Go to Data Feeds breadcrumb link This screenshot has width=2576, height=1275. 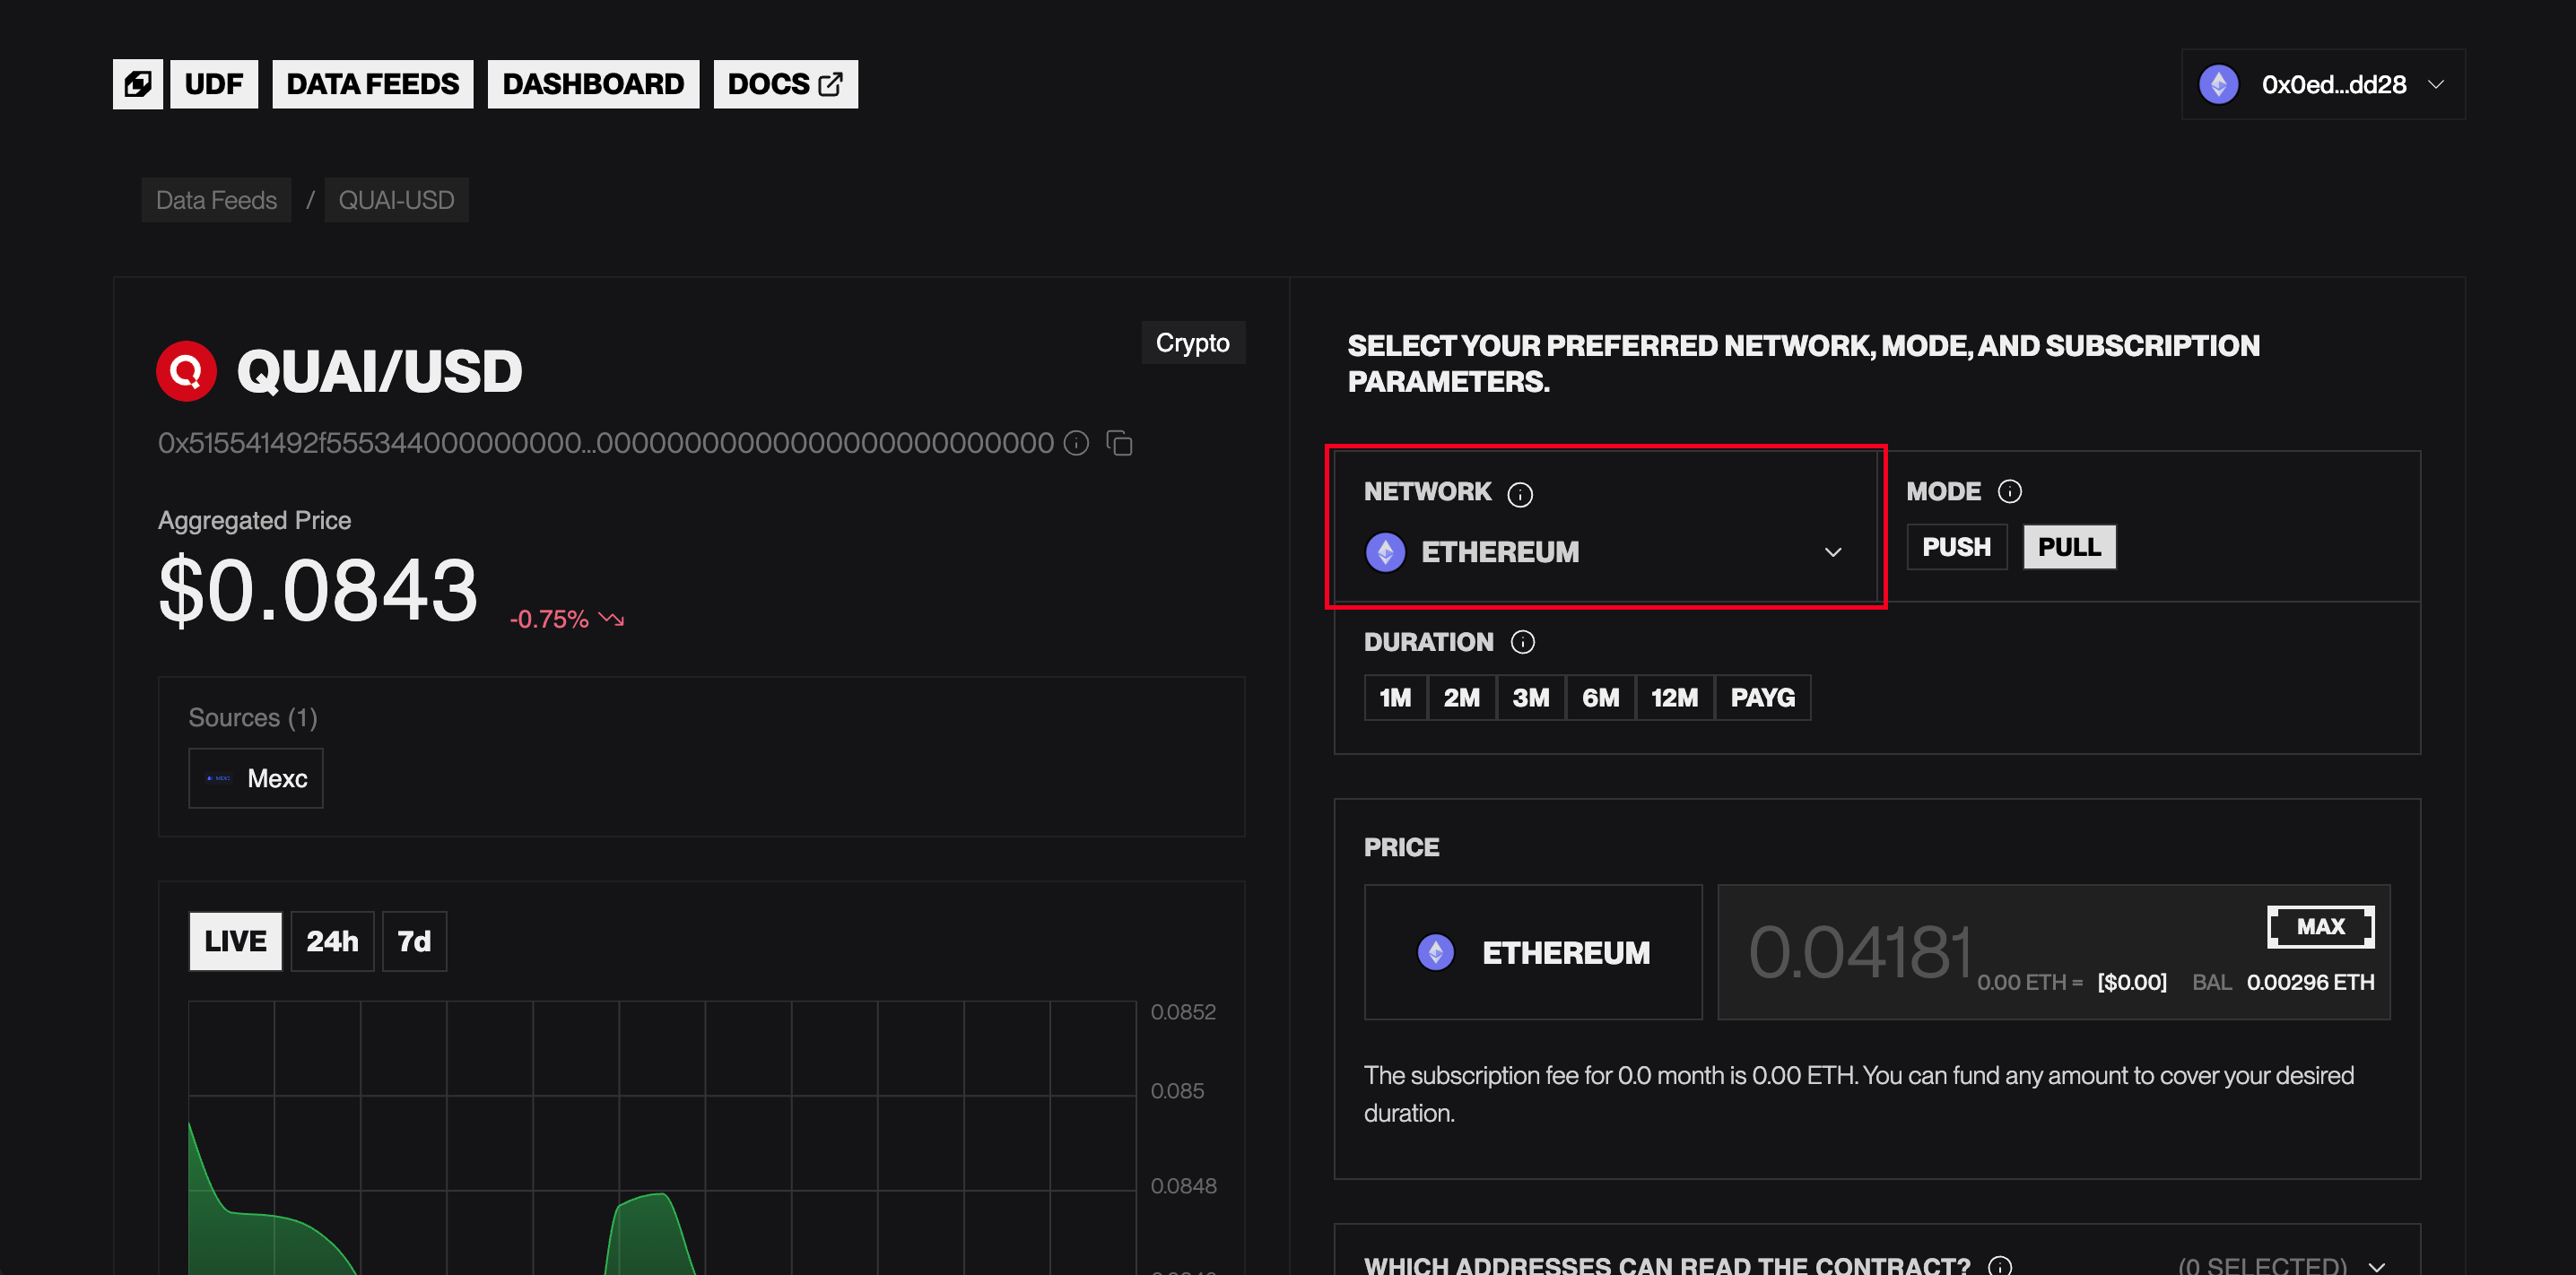point(216,200)
